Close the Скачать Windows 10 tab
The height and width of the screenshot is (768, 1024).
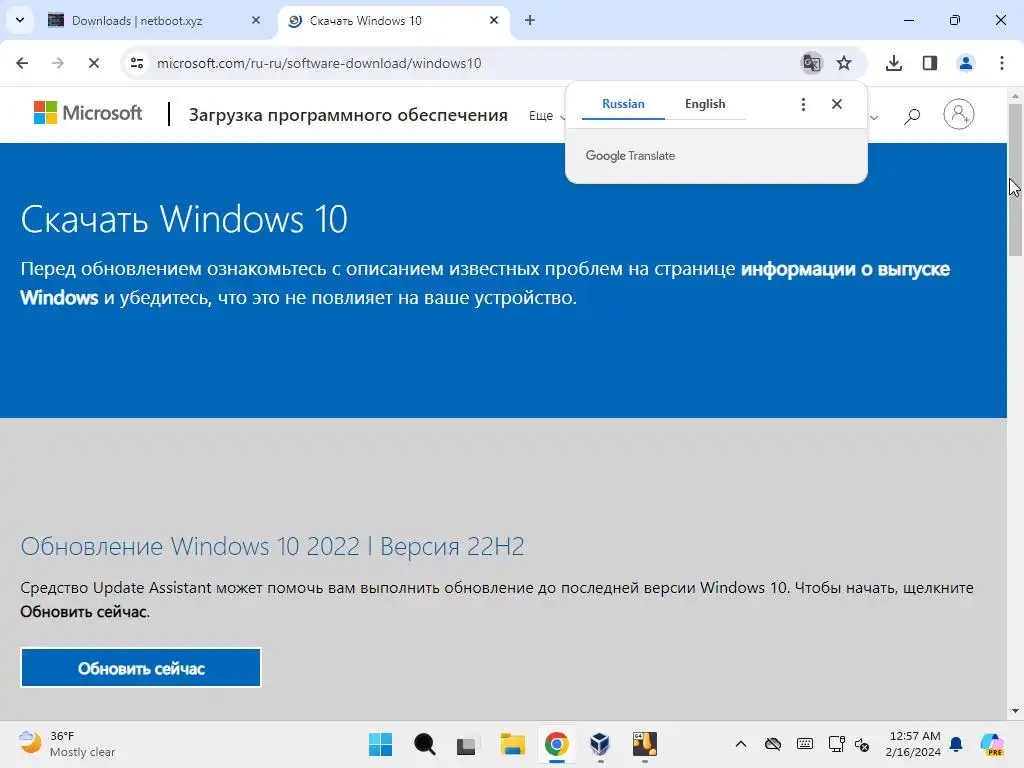494,20
